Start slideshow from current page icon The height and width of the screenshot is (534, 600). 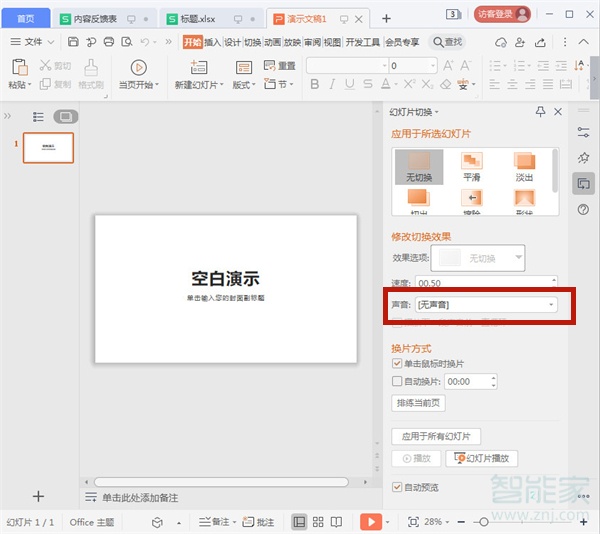pyautogui.click(x=139, y=68)
